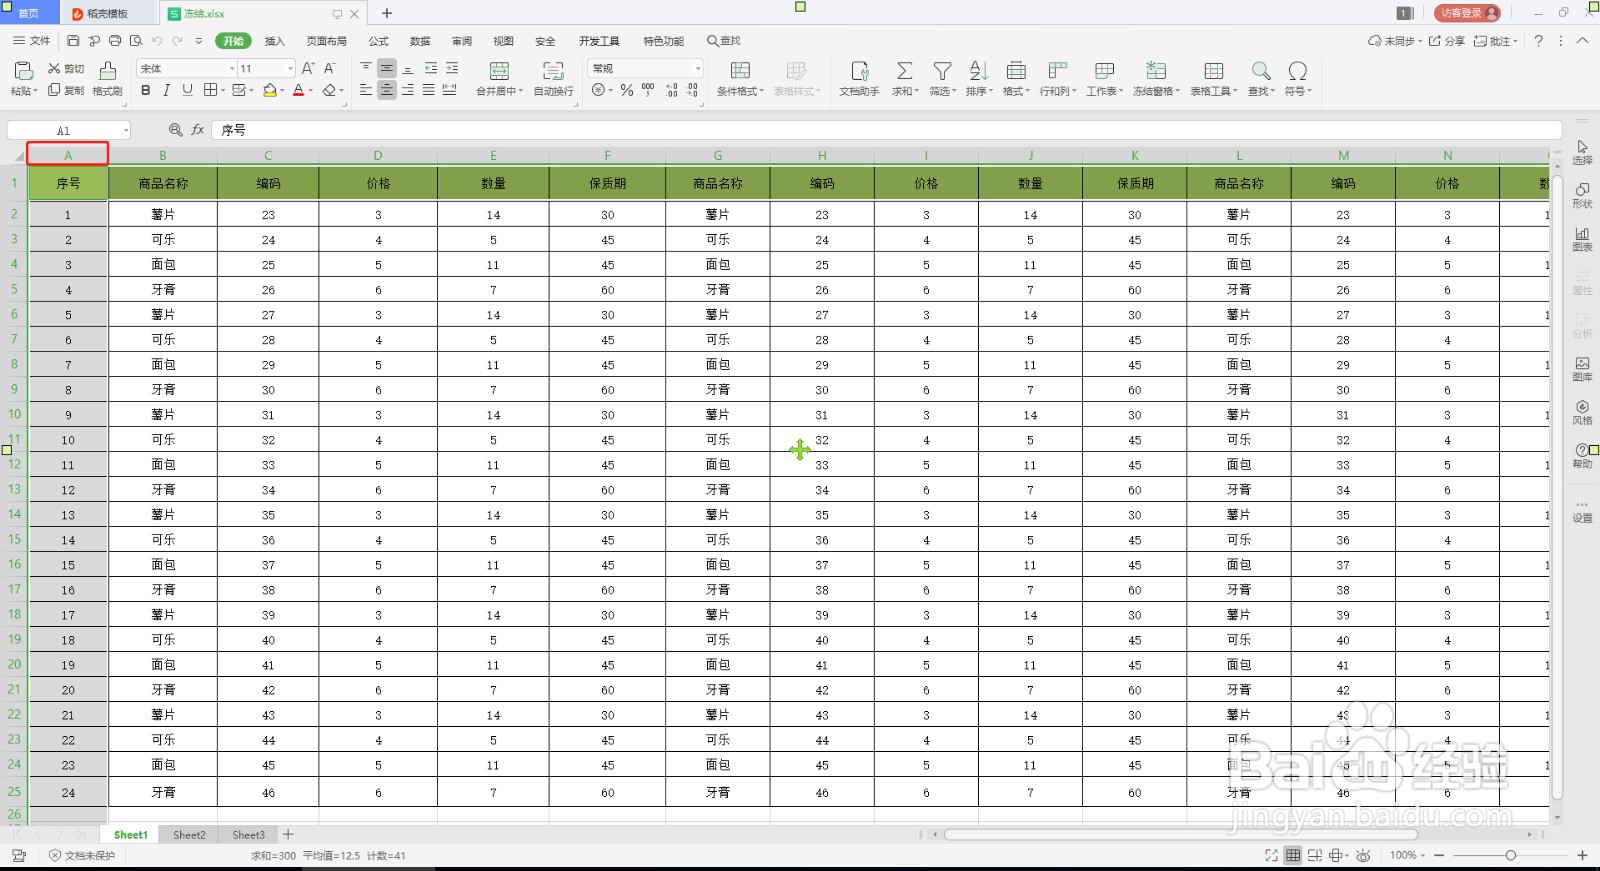
Task: Click the 批注 comments button
Action: tap(1495, 41)
